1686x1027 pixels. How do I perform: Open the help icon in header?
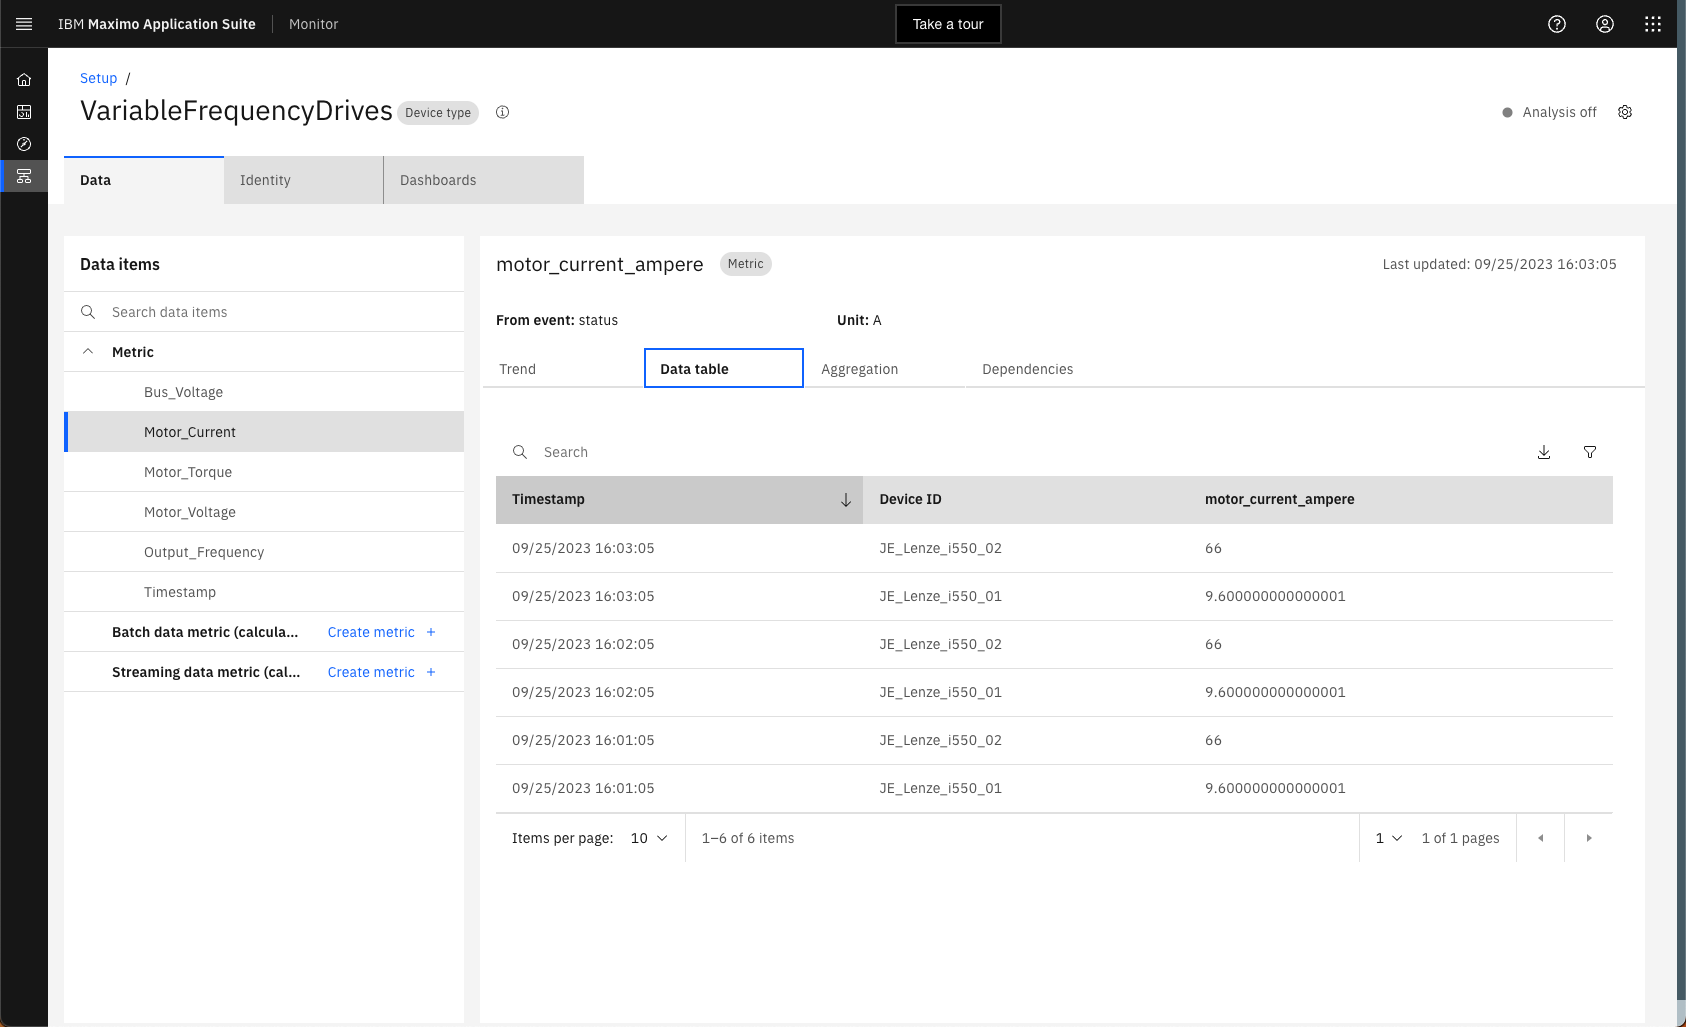click(1557, 24)
